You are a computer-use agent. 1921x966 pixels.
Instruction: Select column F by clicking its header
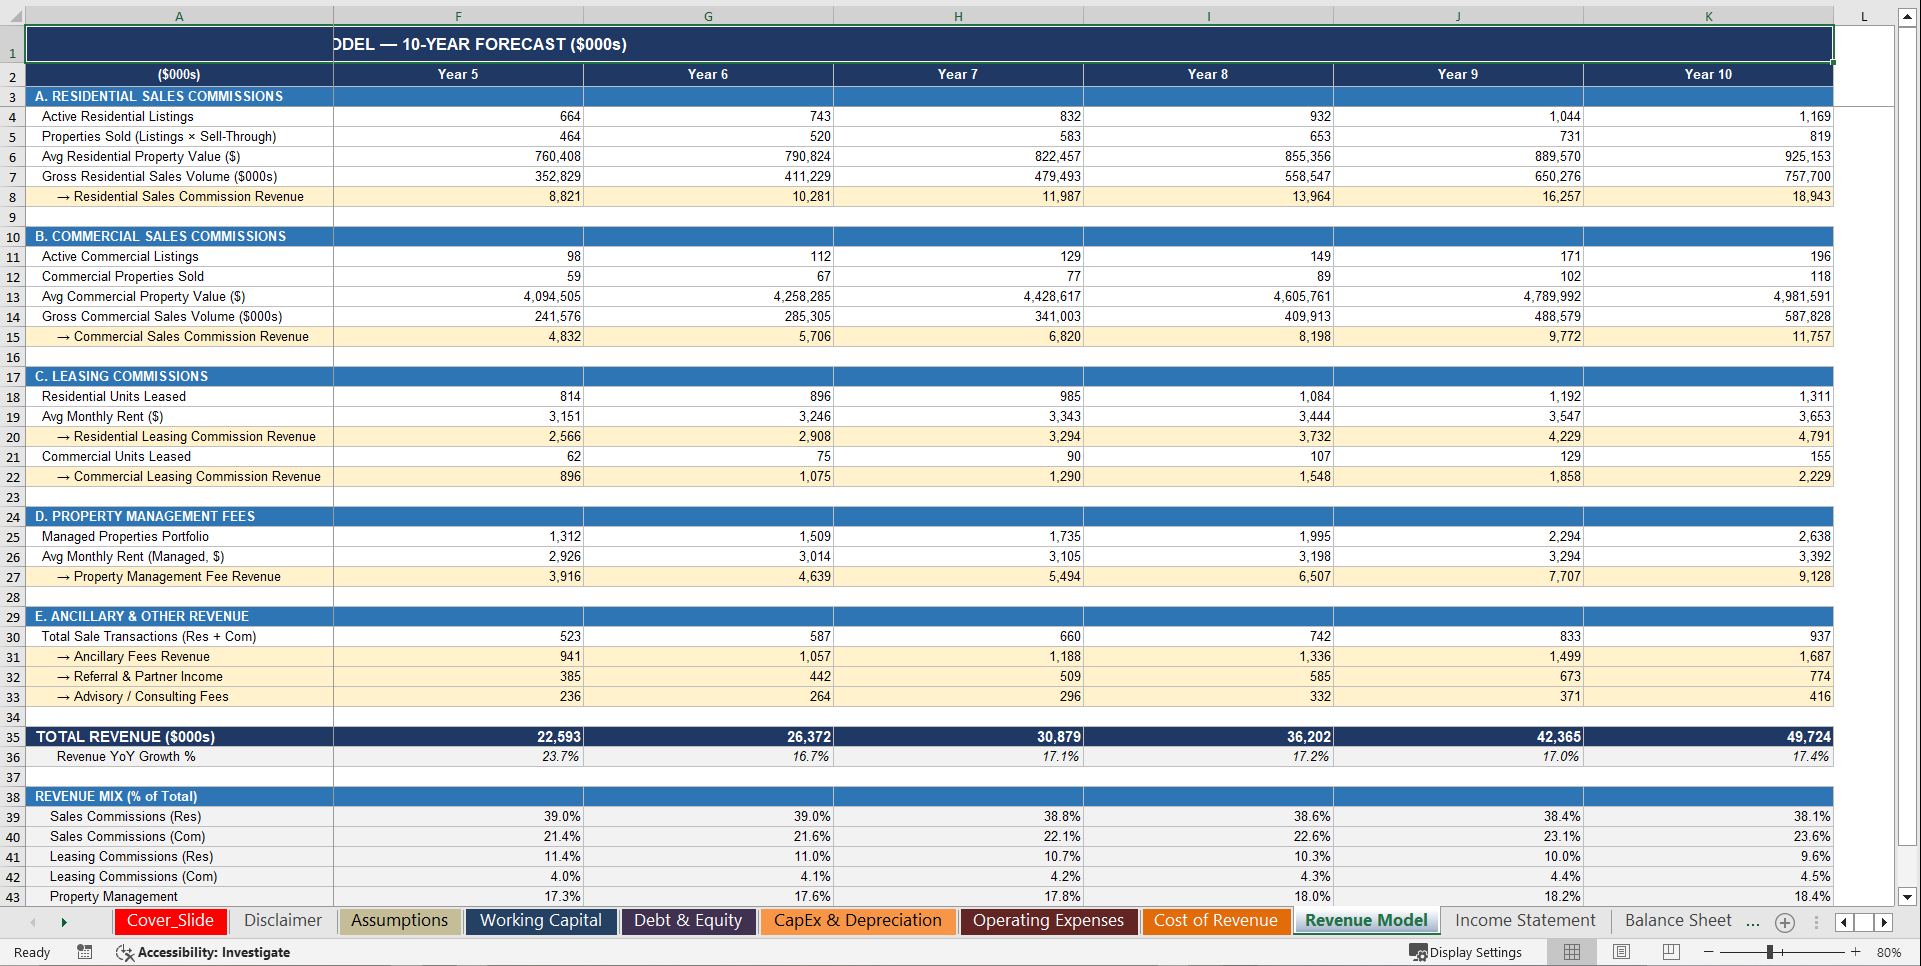coord(457,16)
